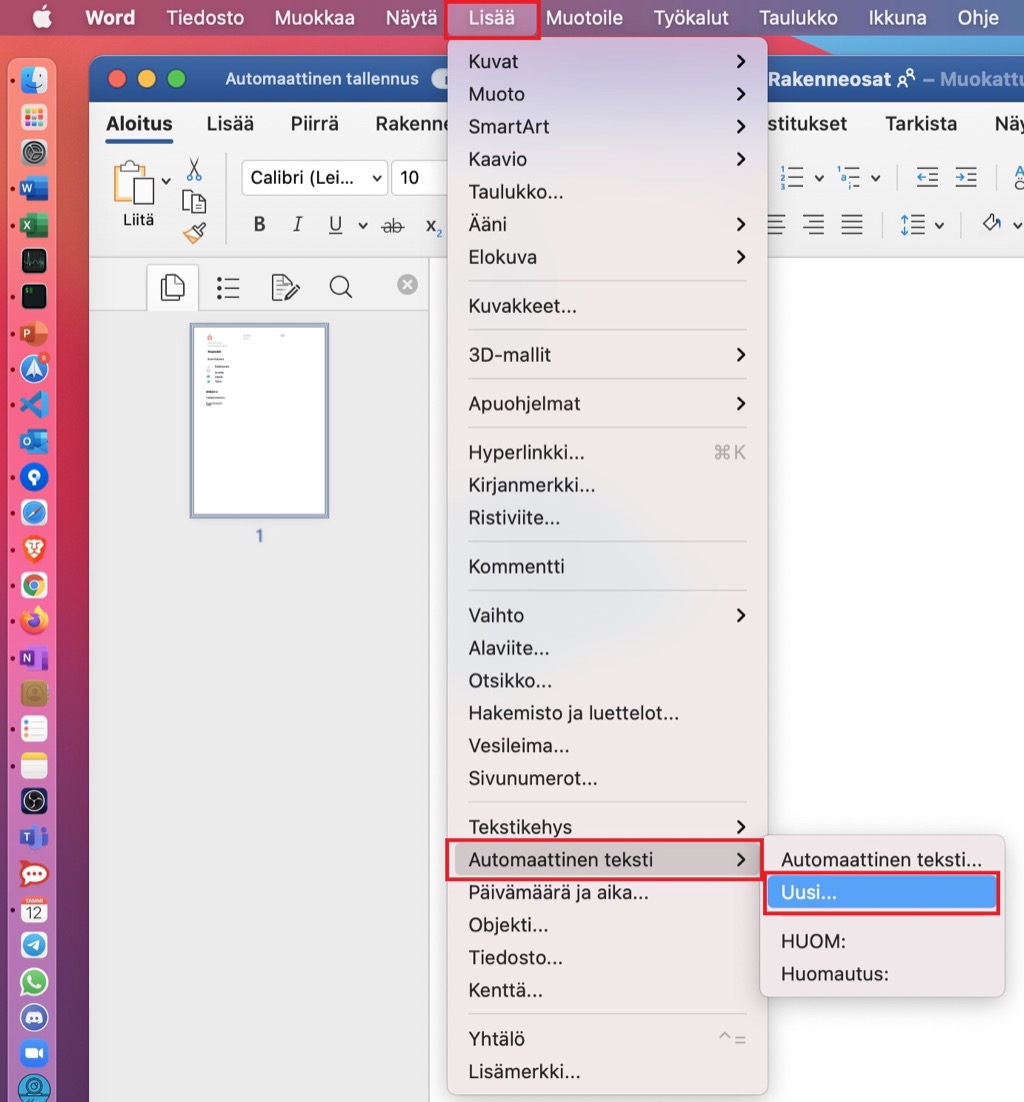This screenshot has width=1024, height=1102.
Task: Open the font name dropdown Calibri
Action: (x=314, y=178)
